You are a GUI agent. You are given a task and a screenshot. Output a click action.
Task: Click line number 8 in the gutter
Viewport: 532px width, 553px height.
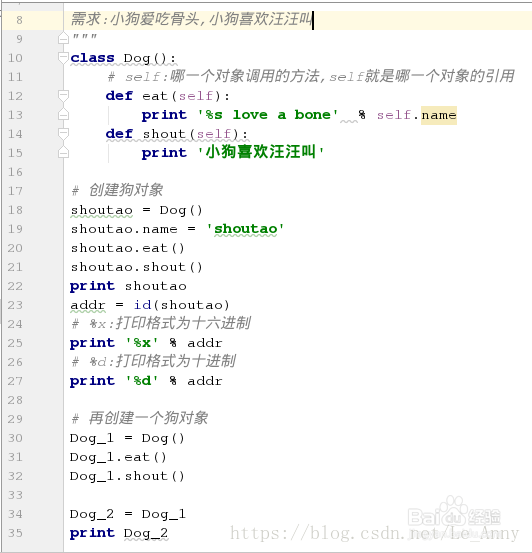pos(19,20)
